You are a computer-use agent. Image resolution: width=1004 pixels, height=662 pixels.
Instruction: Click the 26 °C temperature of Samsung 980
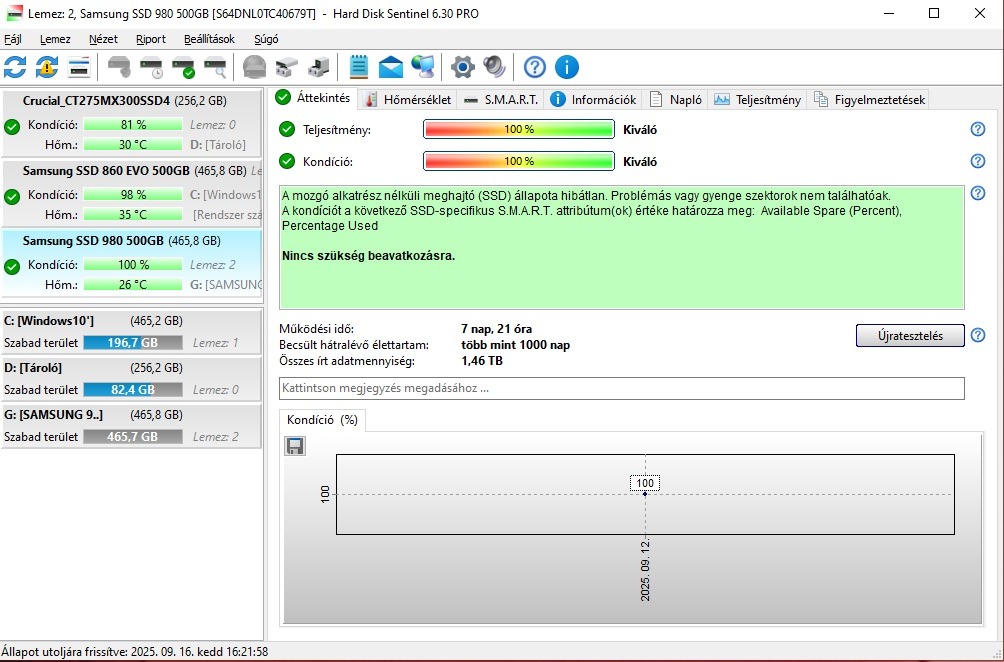point(133,284)
